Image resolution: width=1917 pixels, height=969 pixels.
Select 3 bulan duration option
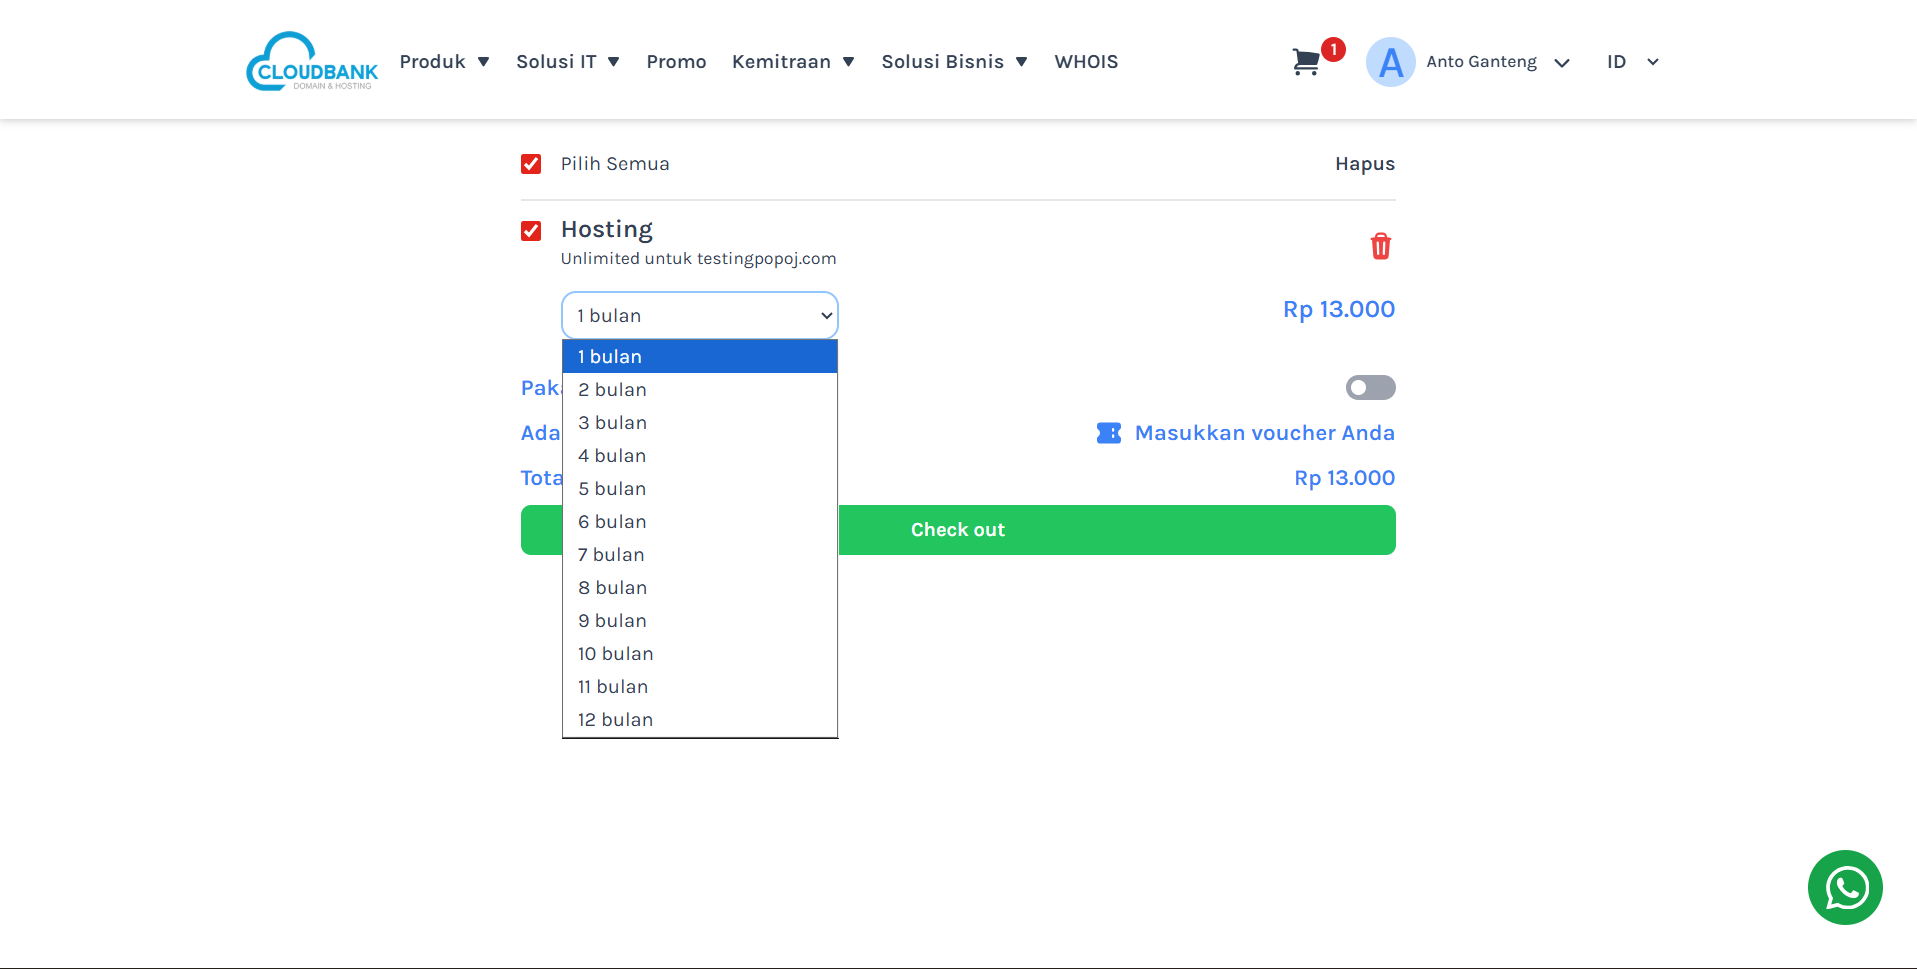coord(612,423)
